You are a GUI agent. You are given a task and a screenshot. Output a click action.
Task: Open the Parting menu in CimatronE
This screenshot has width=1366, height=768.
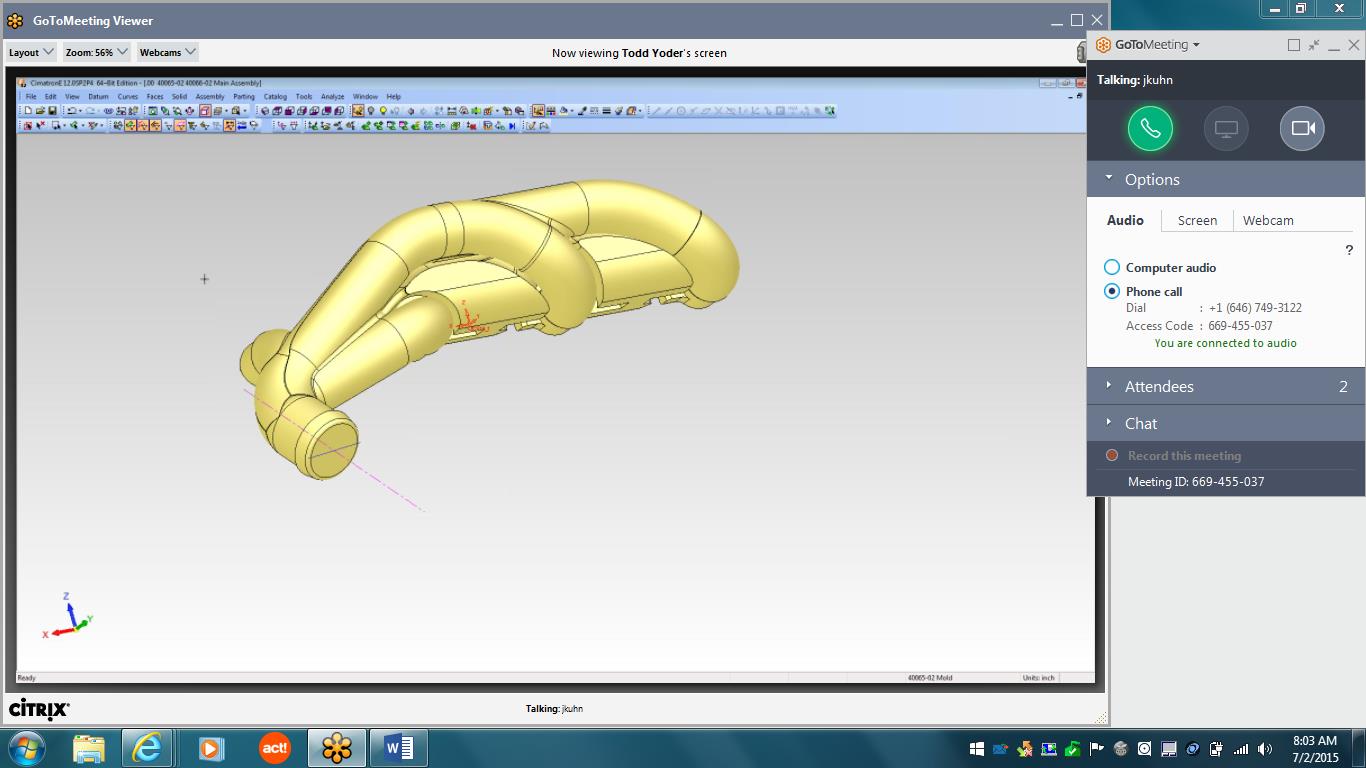click(244, 97)
